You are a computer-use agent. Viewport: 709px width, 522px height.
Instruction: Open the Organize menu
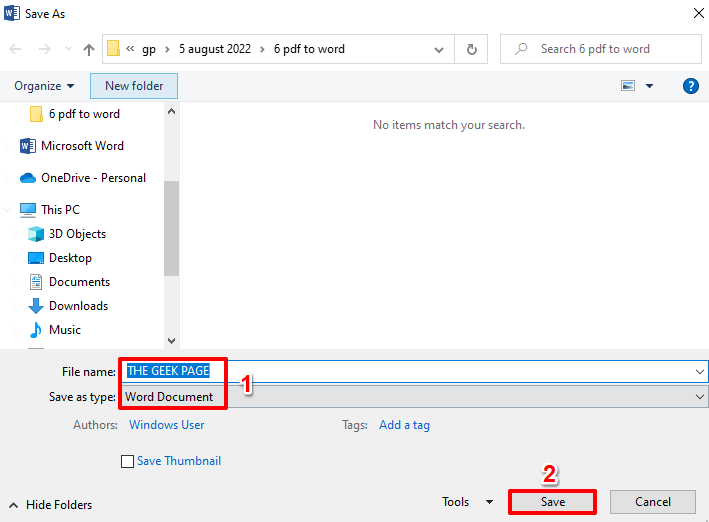pos(44,86)
